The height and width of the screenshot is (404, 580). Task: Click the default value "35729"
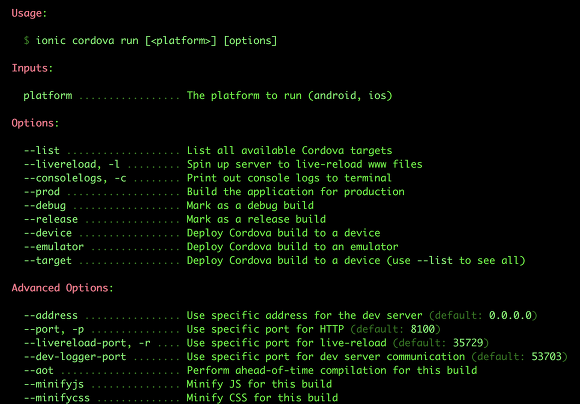(x=468, y=343)
